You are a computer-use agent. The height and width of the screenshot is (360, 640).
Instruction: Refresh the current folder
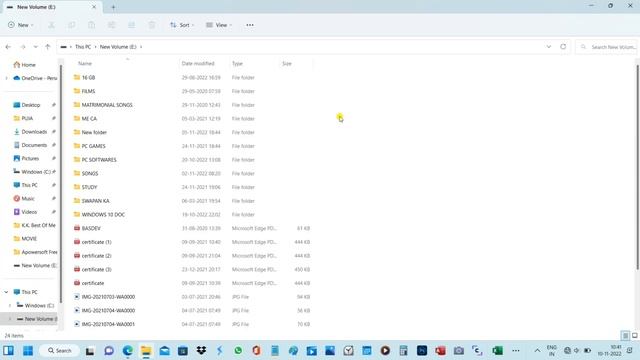[563, 47]
